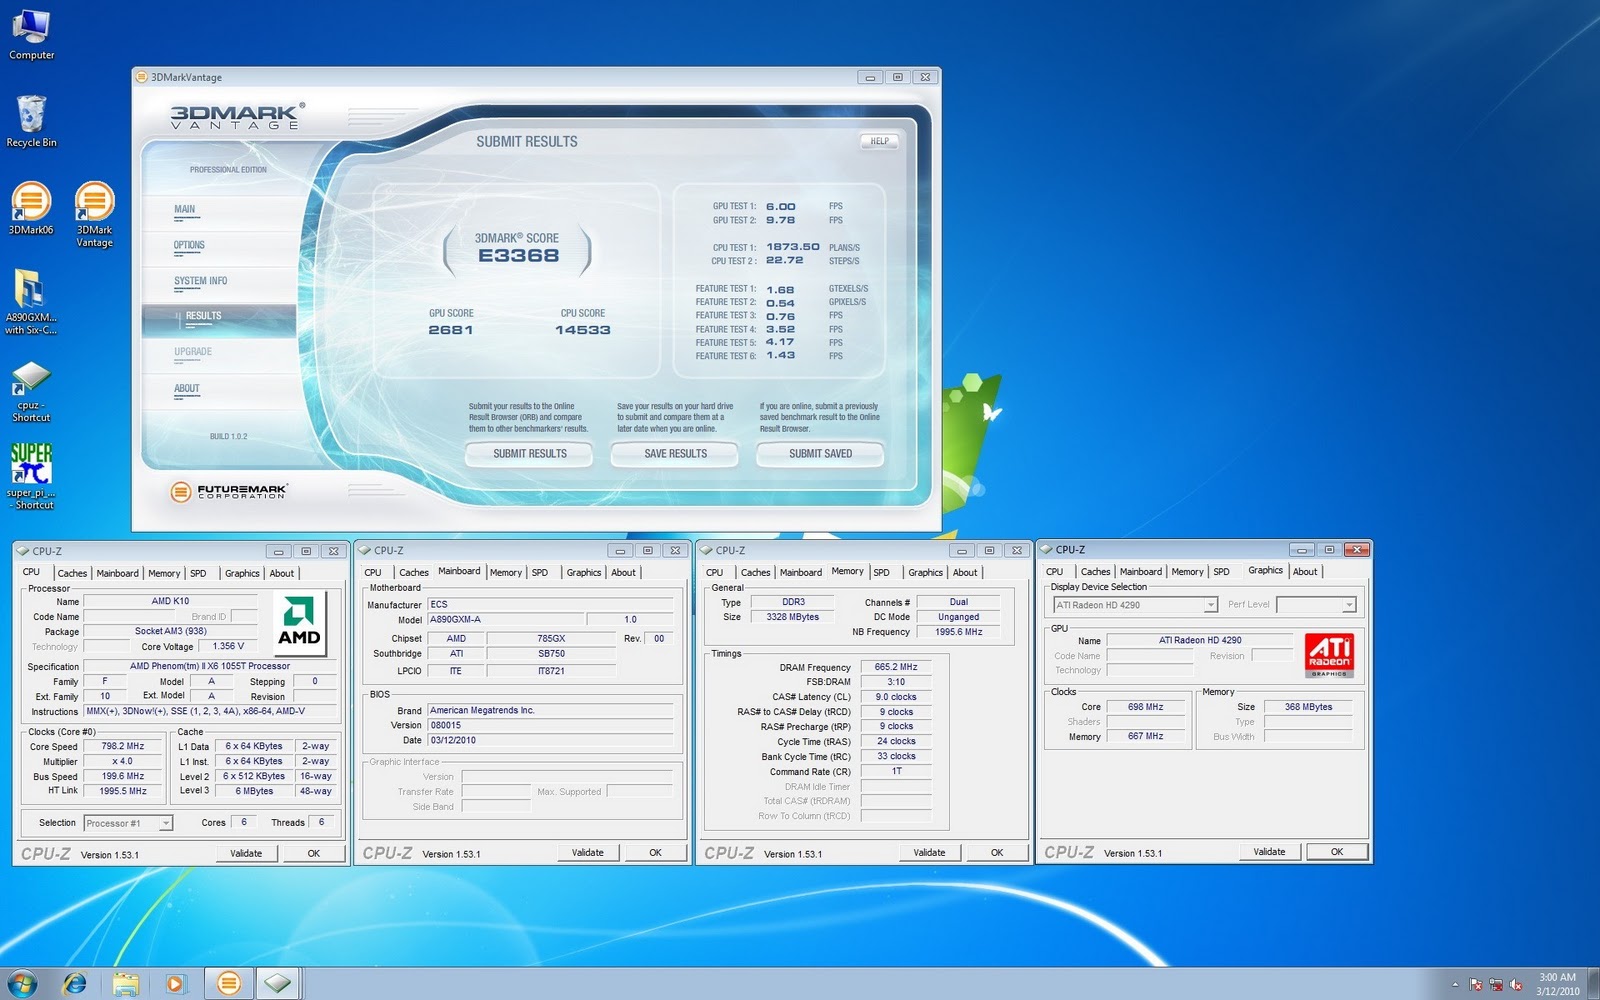Screen dimensions: 1600x1000
Task: Click the Show desktop strip on the taskbar
Action: pyautogui.click(x=1593, y=984)
